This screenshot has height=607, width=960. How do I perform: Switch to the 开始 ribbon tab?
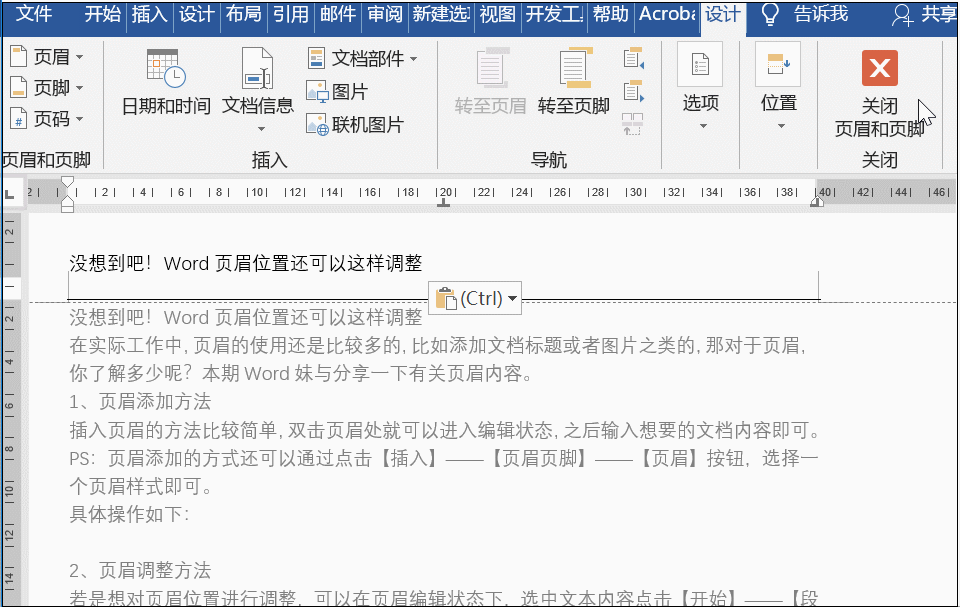click(102, 13)
